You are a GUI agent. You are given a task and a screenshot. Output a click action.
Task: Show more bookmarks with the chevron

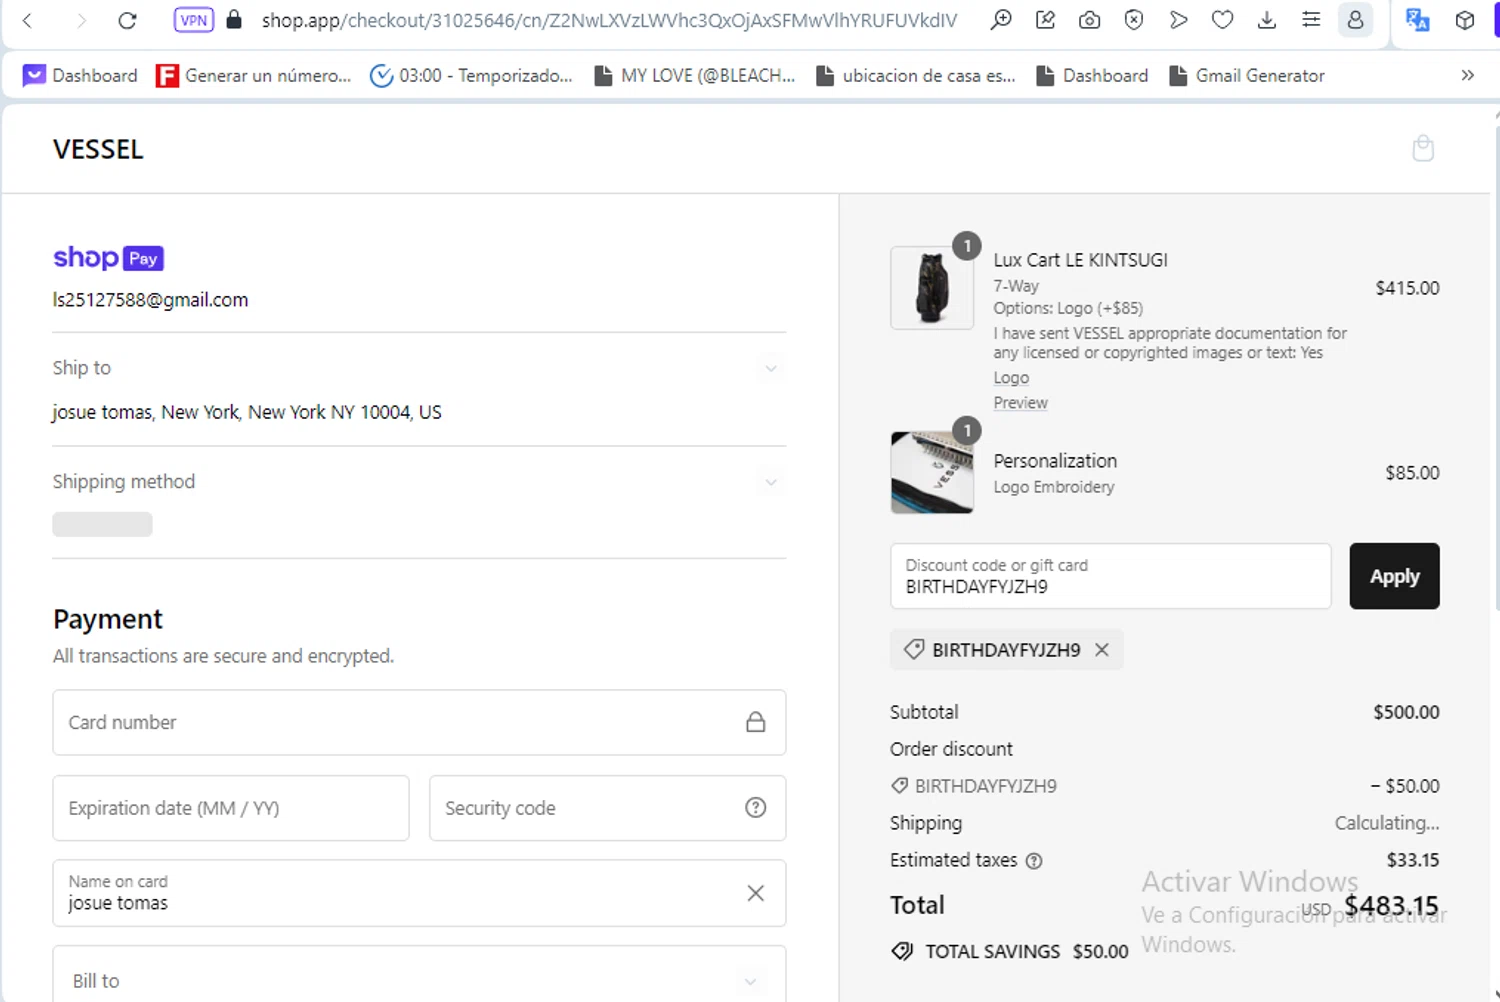click(1467, 76)
